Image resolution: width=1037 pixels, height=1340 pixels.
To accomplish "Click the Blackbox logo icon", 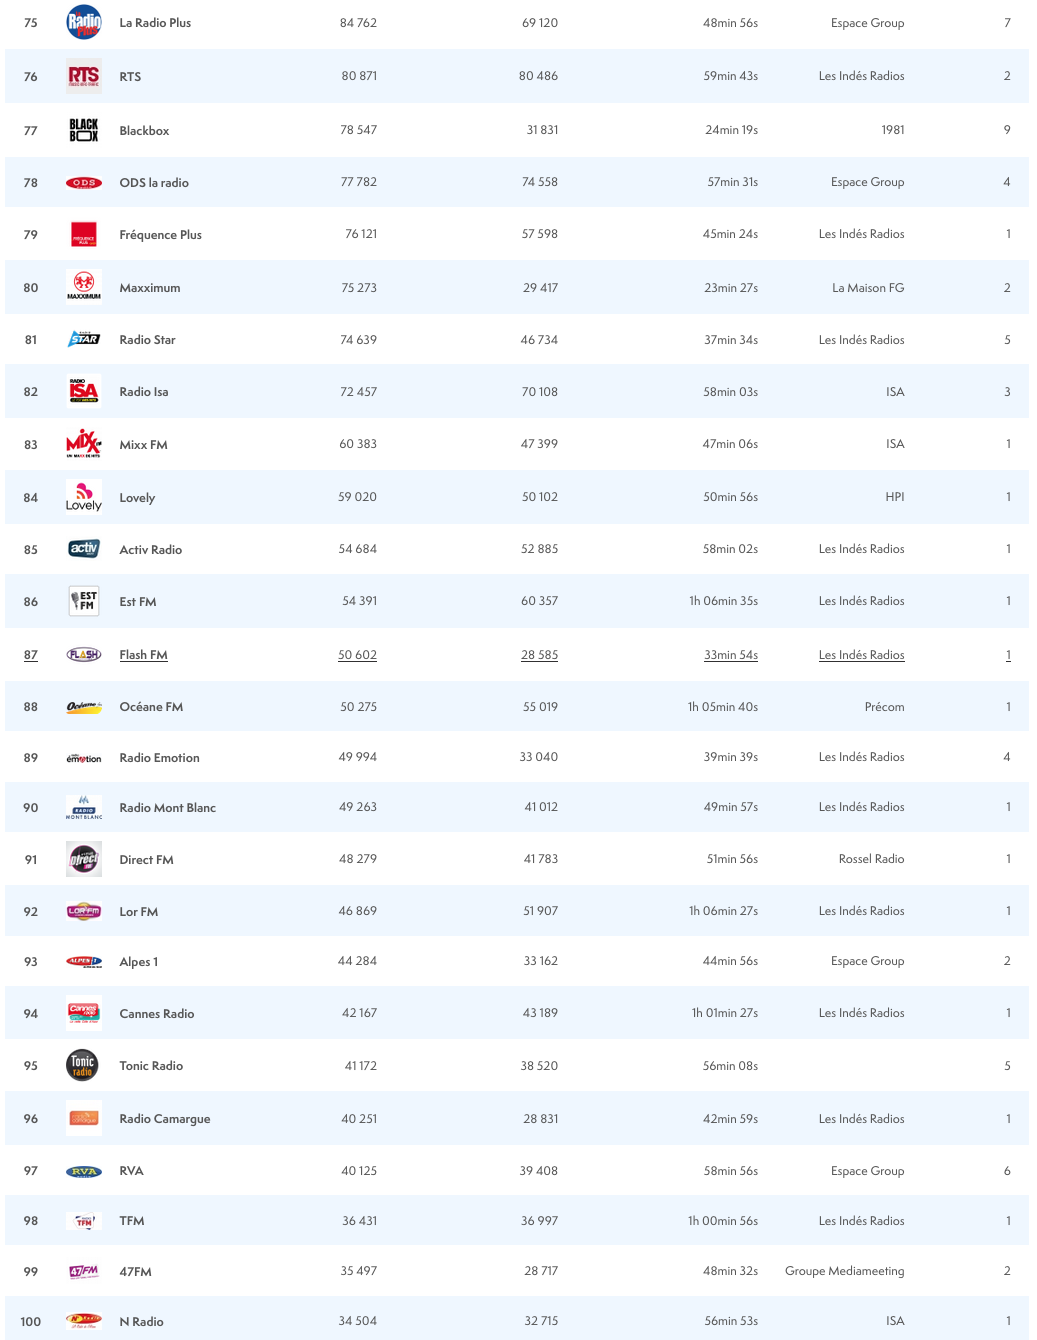I will pos(84,130).
